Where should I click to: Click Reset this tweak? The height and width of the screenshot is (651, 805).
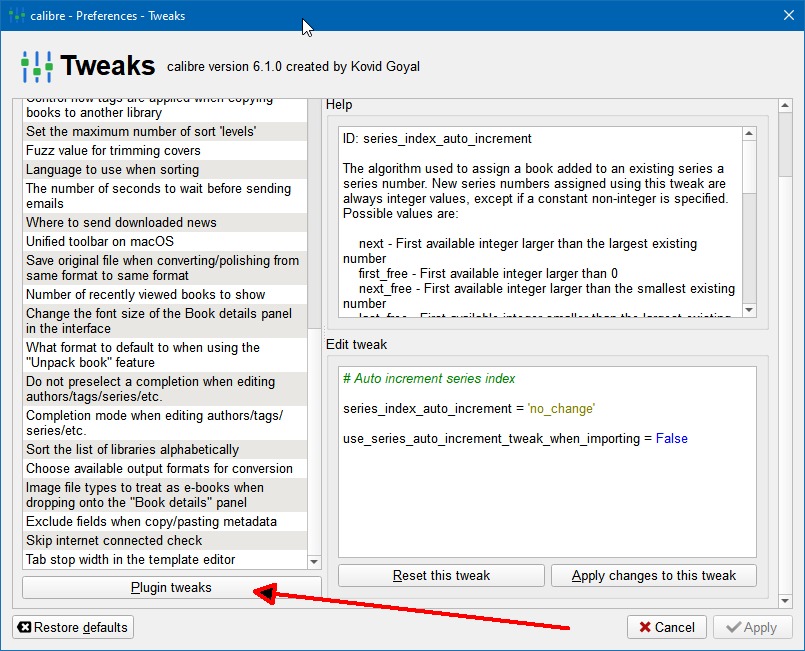(x=441, y=576)
